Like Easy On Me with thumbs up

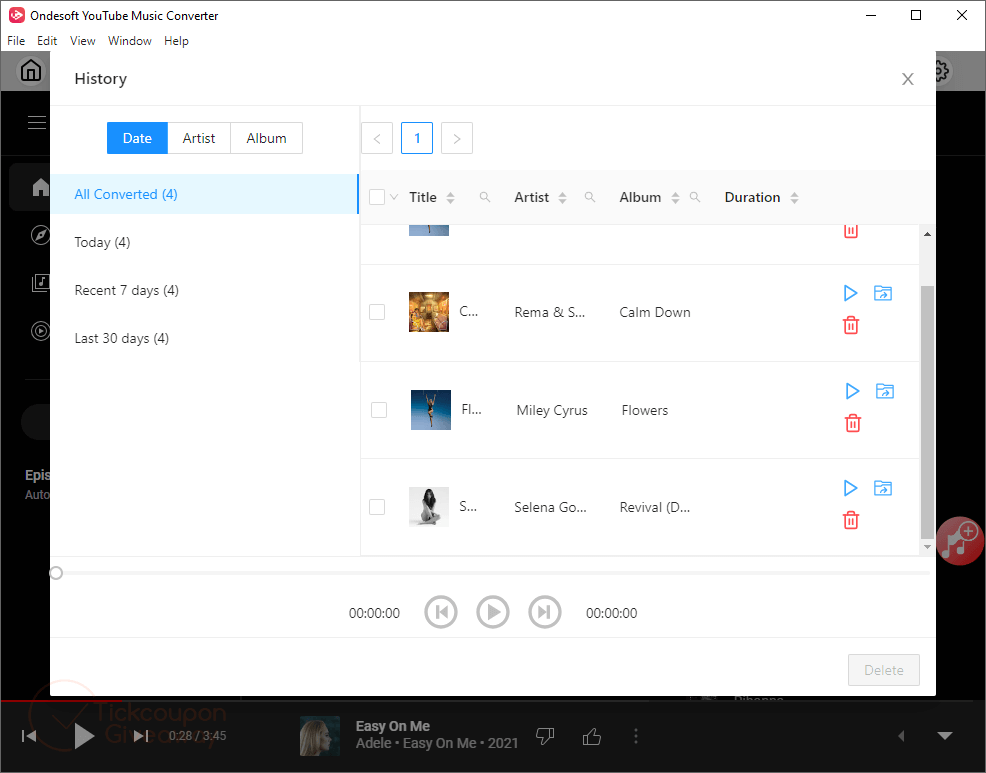pyautogui.click(x=592, y=736)
